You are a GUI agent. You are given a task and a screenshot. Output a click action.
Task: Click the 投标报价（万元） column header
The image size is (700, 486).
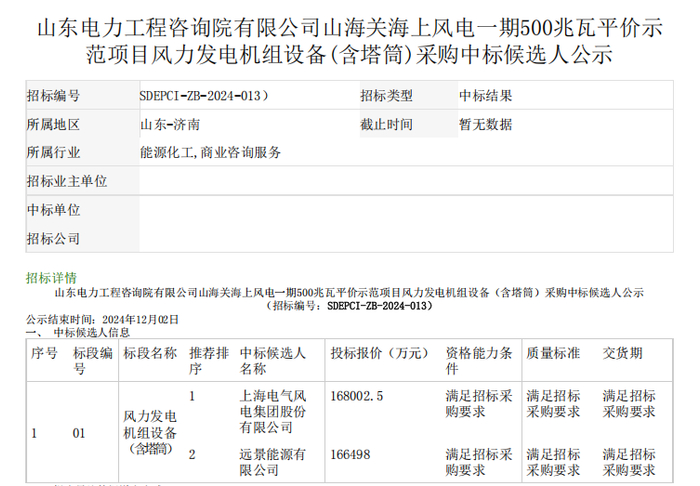pyautogui.click(x=379, y=353)
